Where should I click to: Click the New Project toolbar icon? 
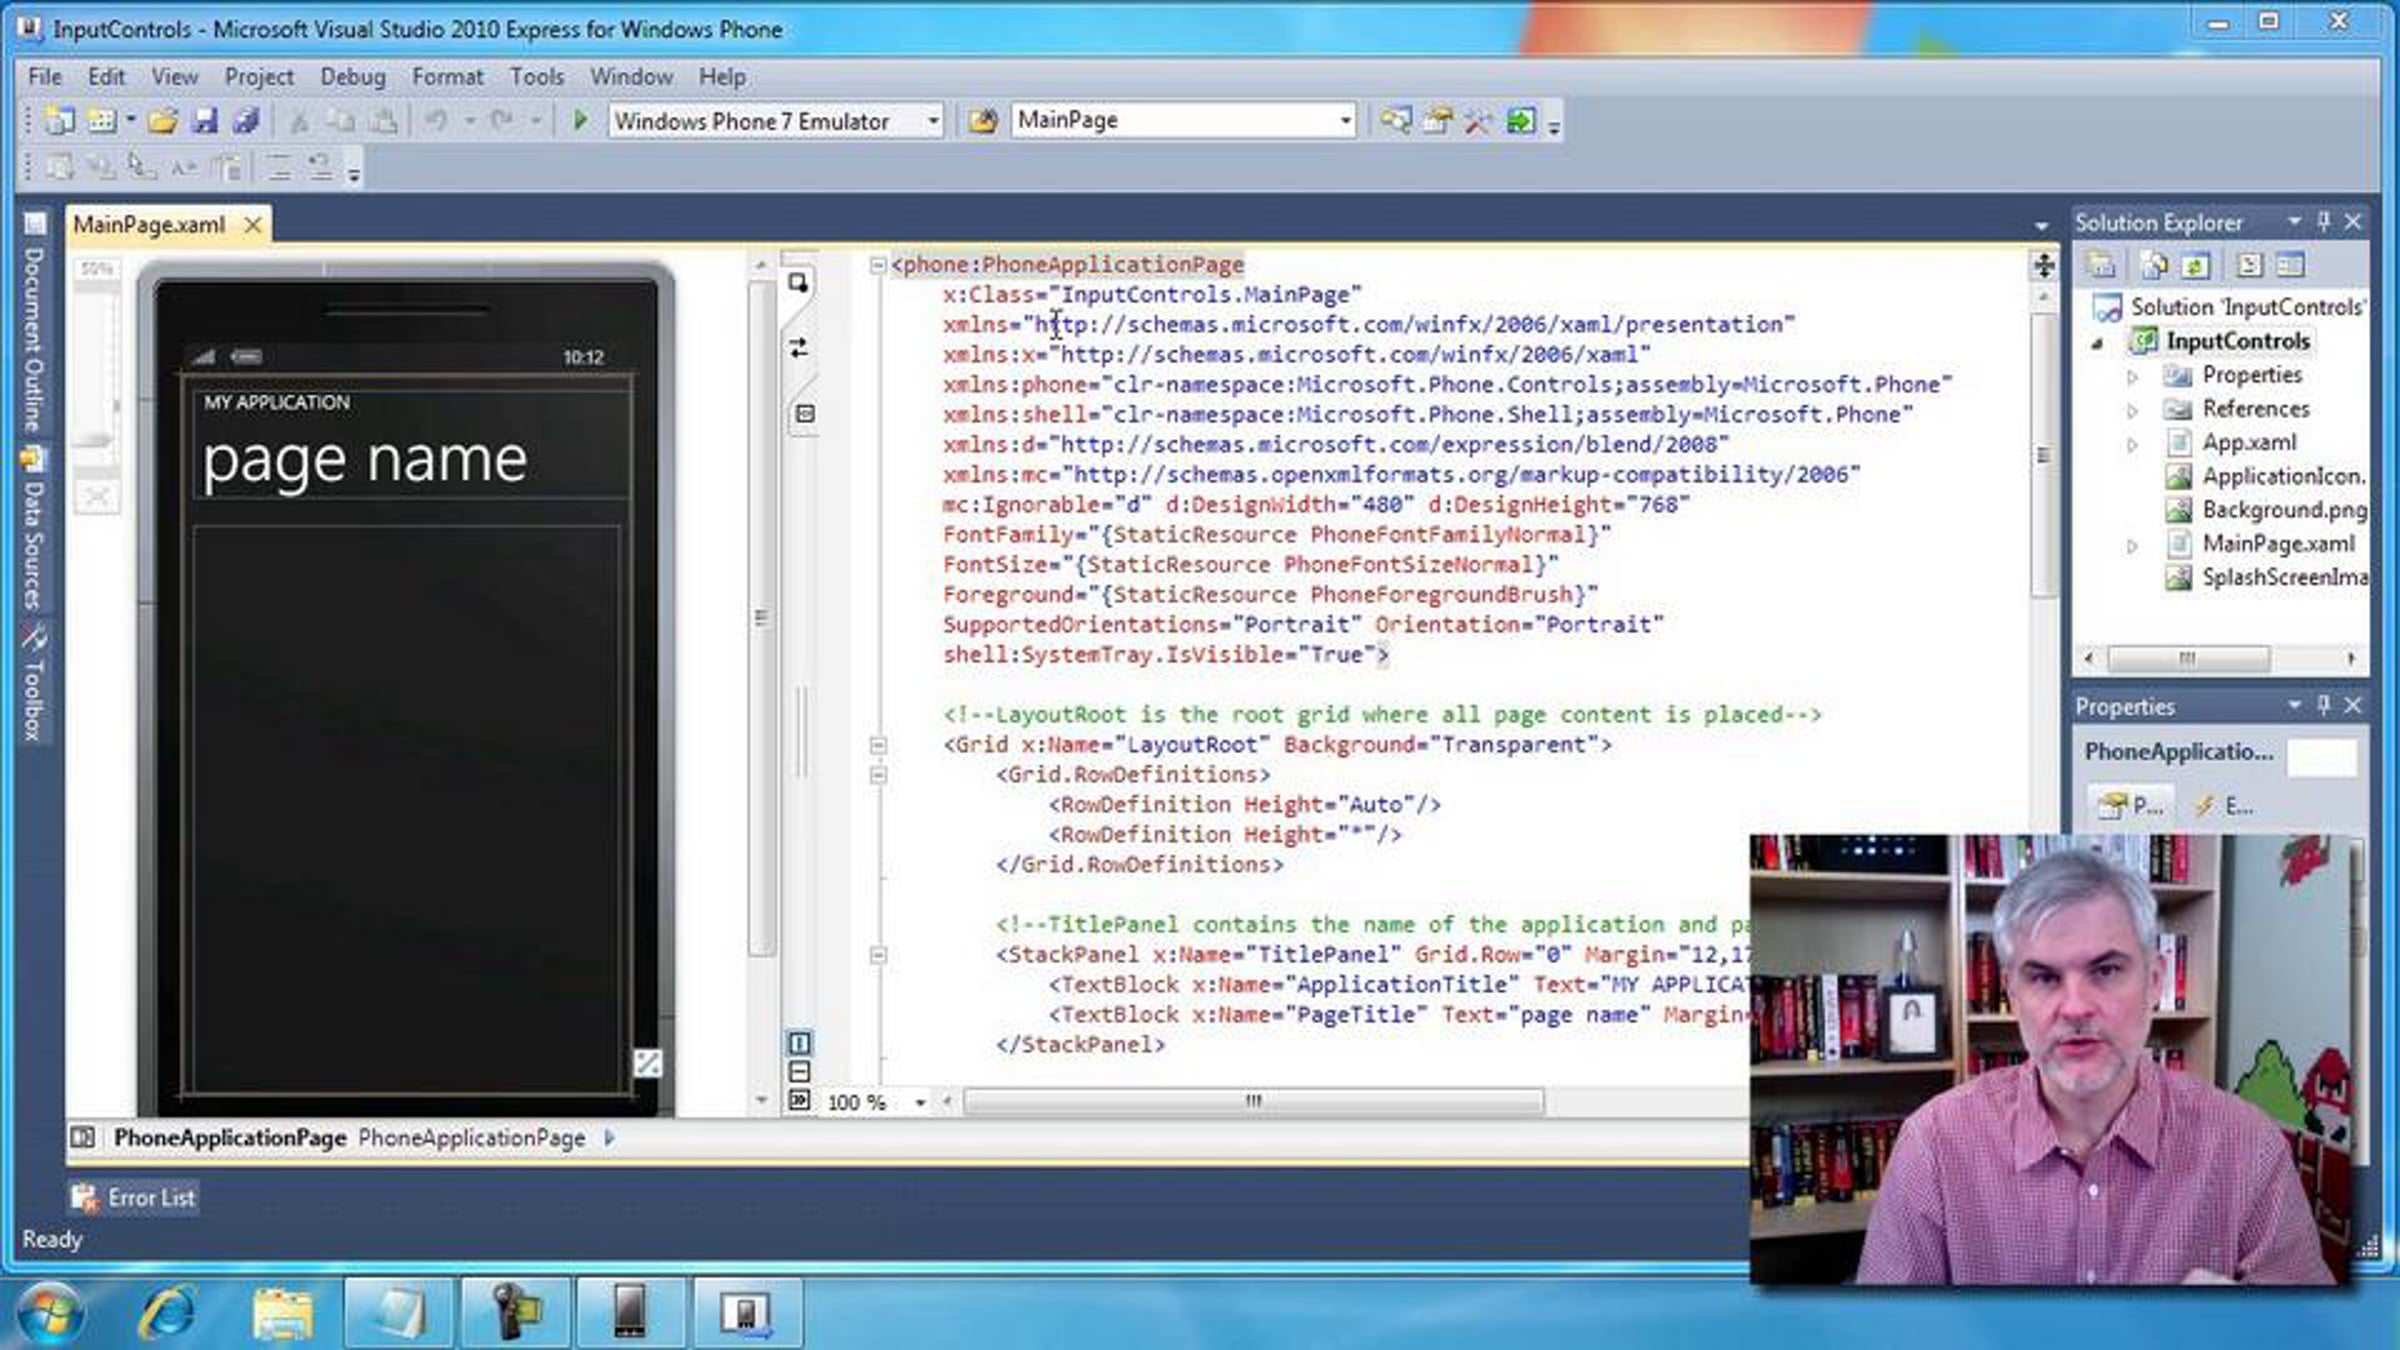[x=59, y=121]
